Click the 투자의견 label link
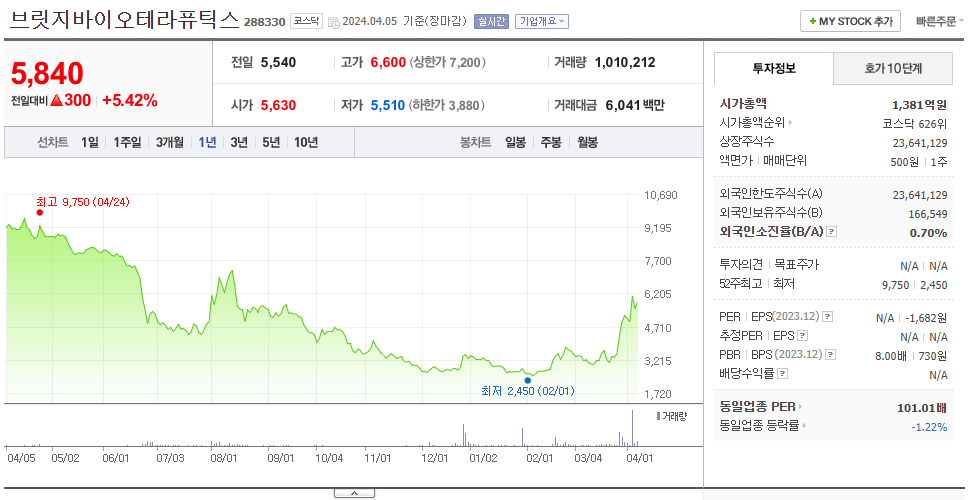 pyautogui.click(x=741, y=265)
